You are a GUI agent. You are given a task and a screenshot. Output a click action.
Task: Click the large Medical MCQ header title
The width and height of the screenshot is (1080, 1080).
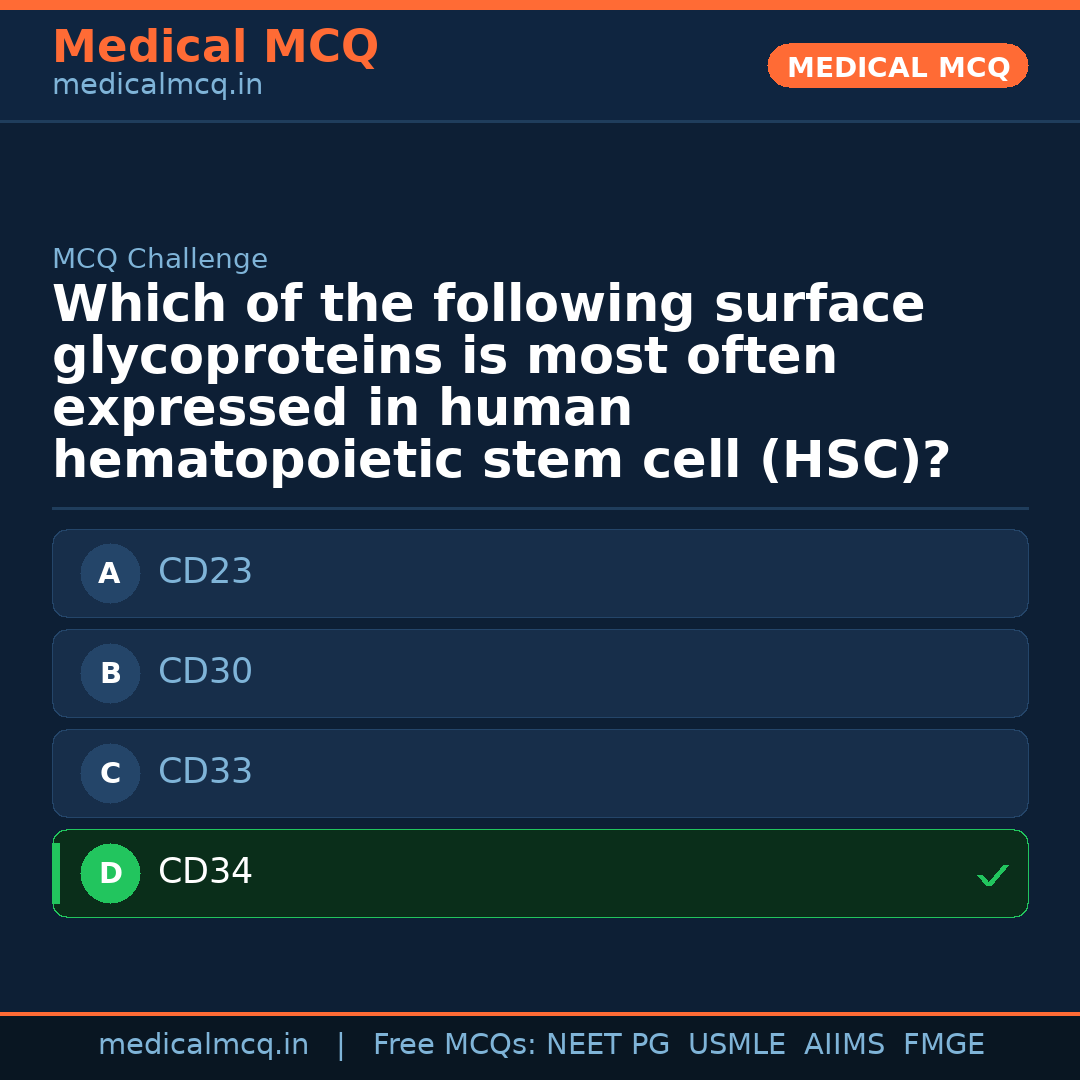point(215,47)
